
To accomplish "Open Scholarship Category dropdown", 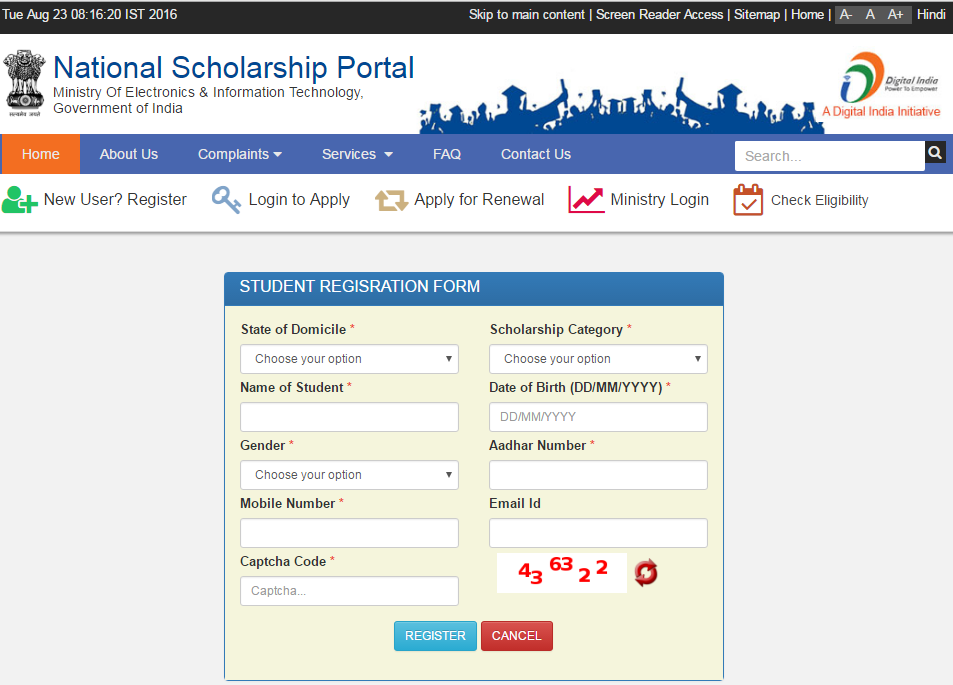I will [x=598, y=359].
